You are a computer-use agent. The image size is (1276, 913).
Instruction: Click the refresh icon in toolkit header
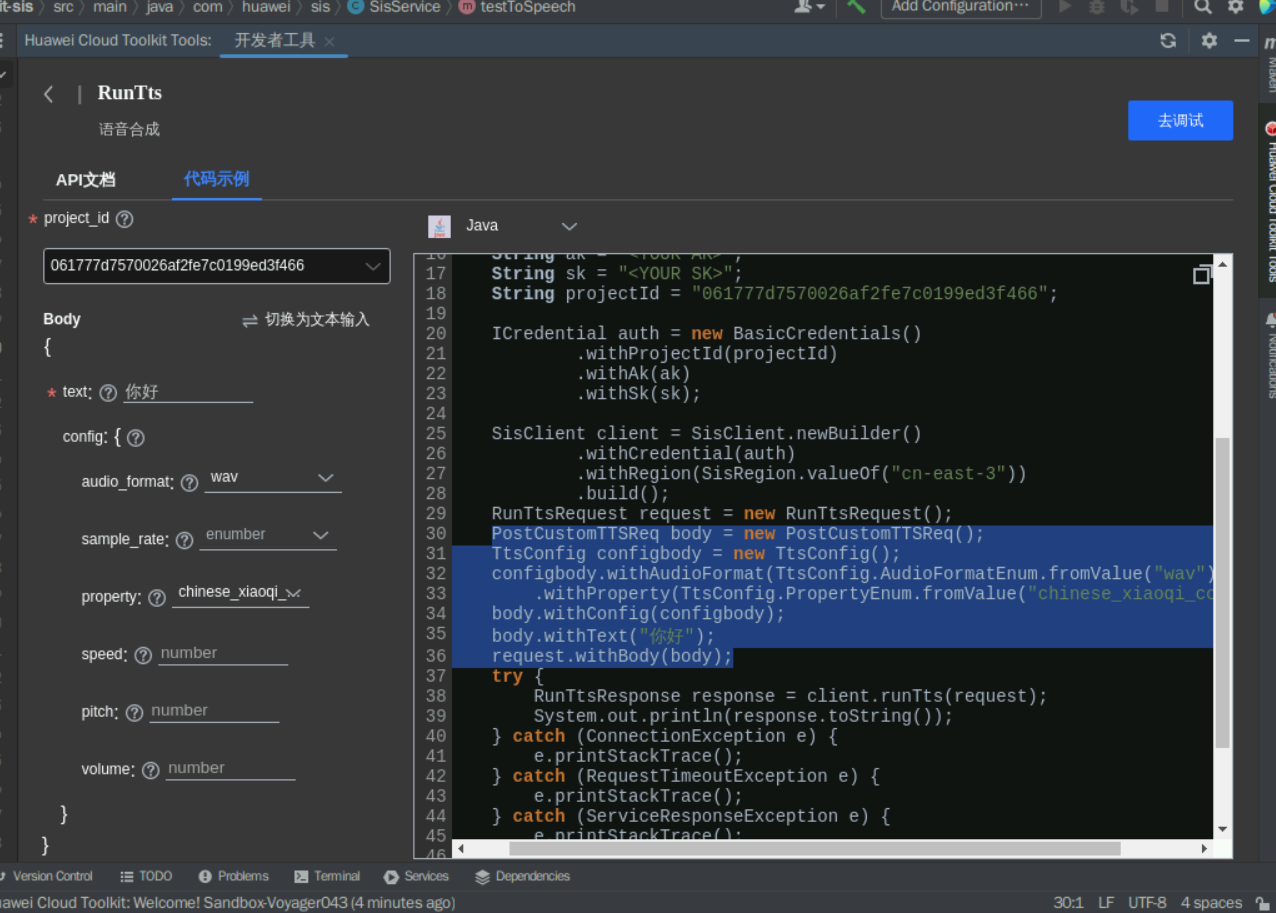click(1168, 41)
